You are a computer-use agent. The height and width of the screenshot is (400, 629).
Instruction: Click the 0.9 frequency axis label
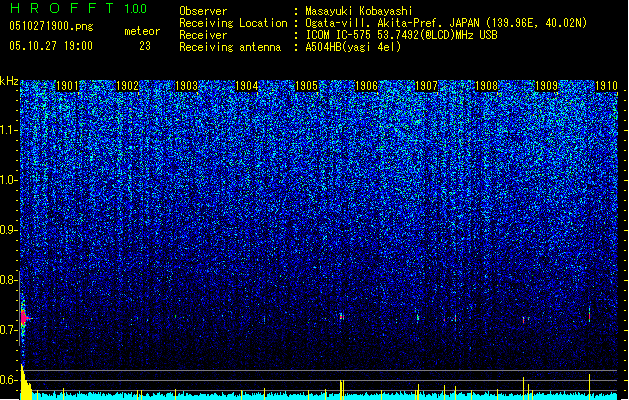point(8,230)
